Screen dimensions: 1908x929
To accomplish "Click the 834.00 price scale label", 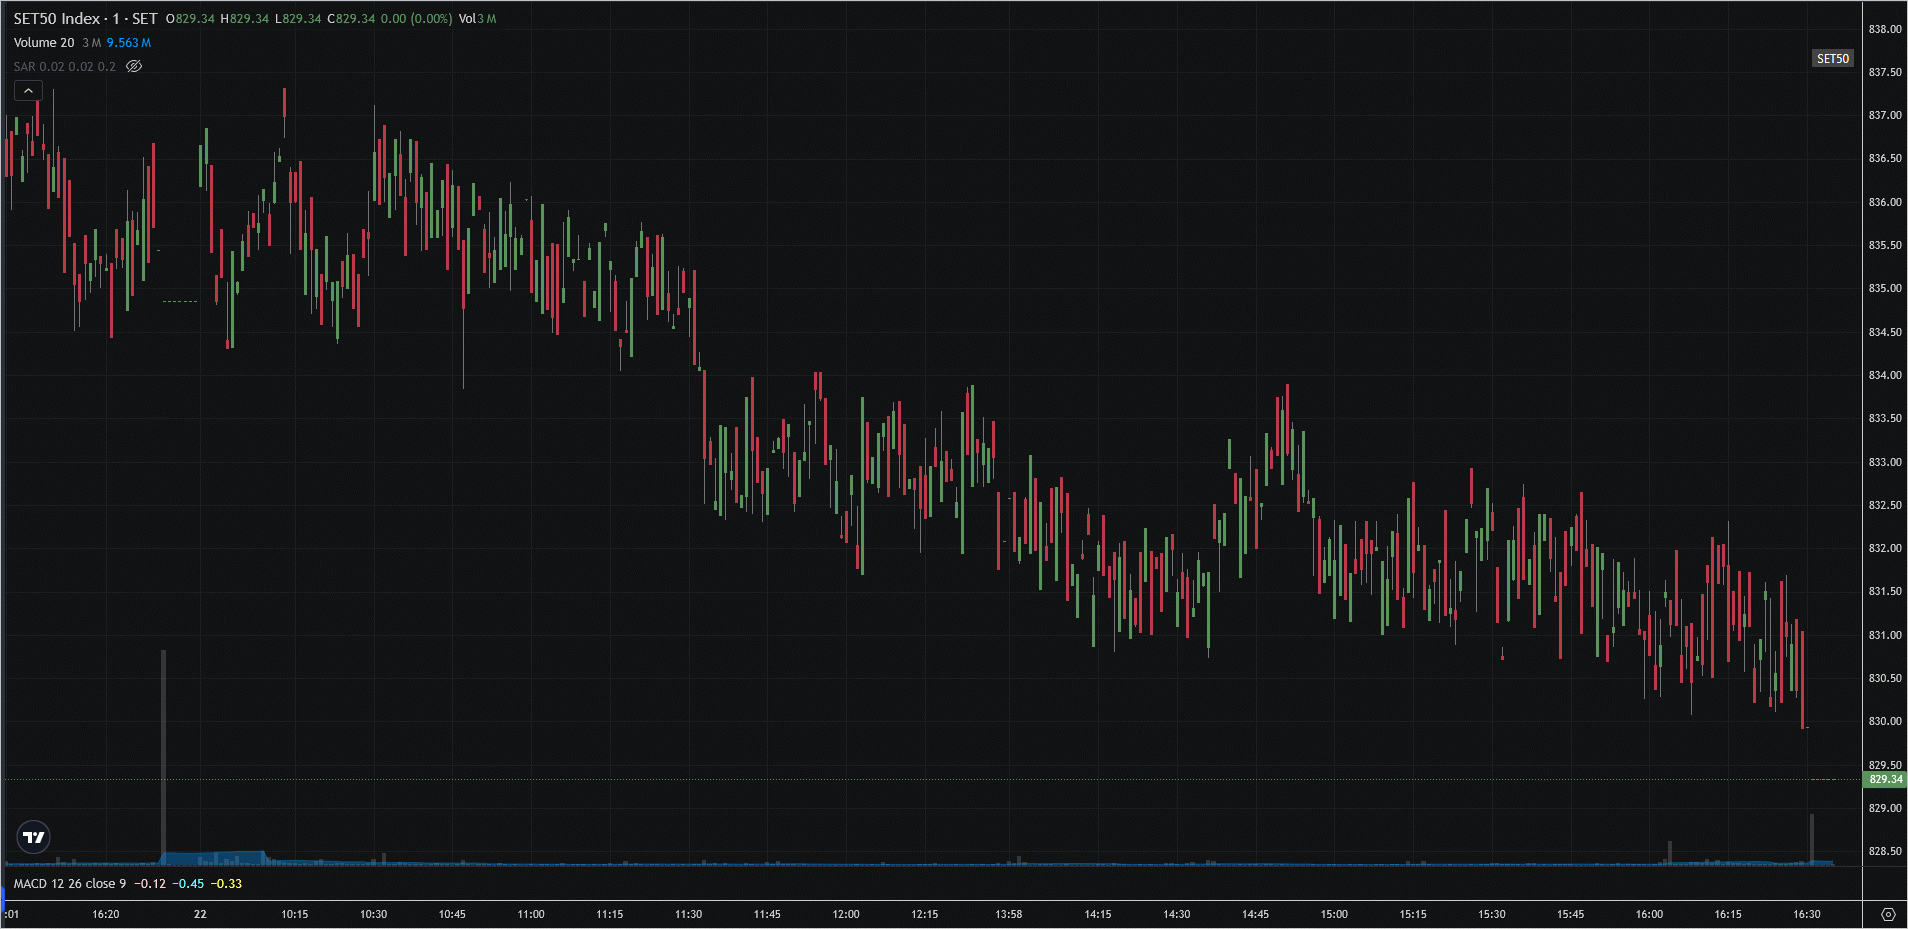I will pos(1884,375).
